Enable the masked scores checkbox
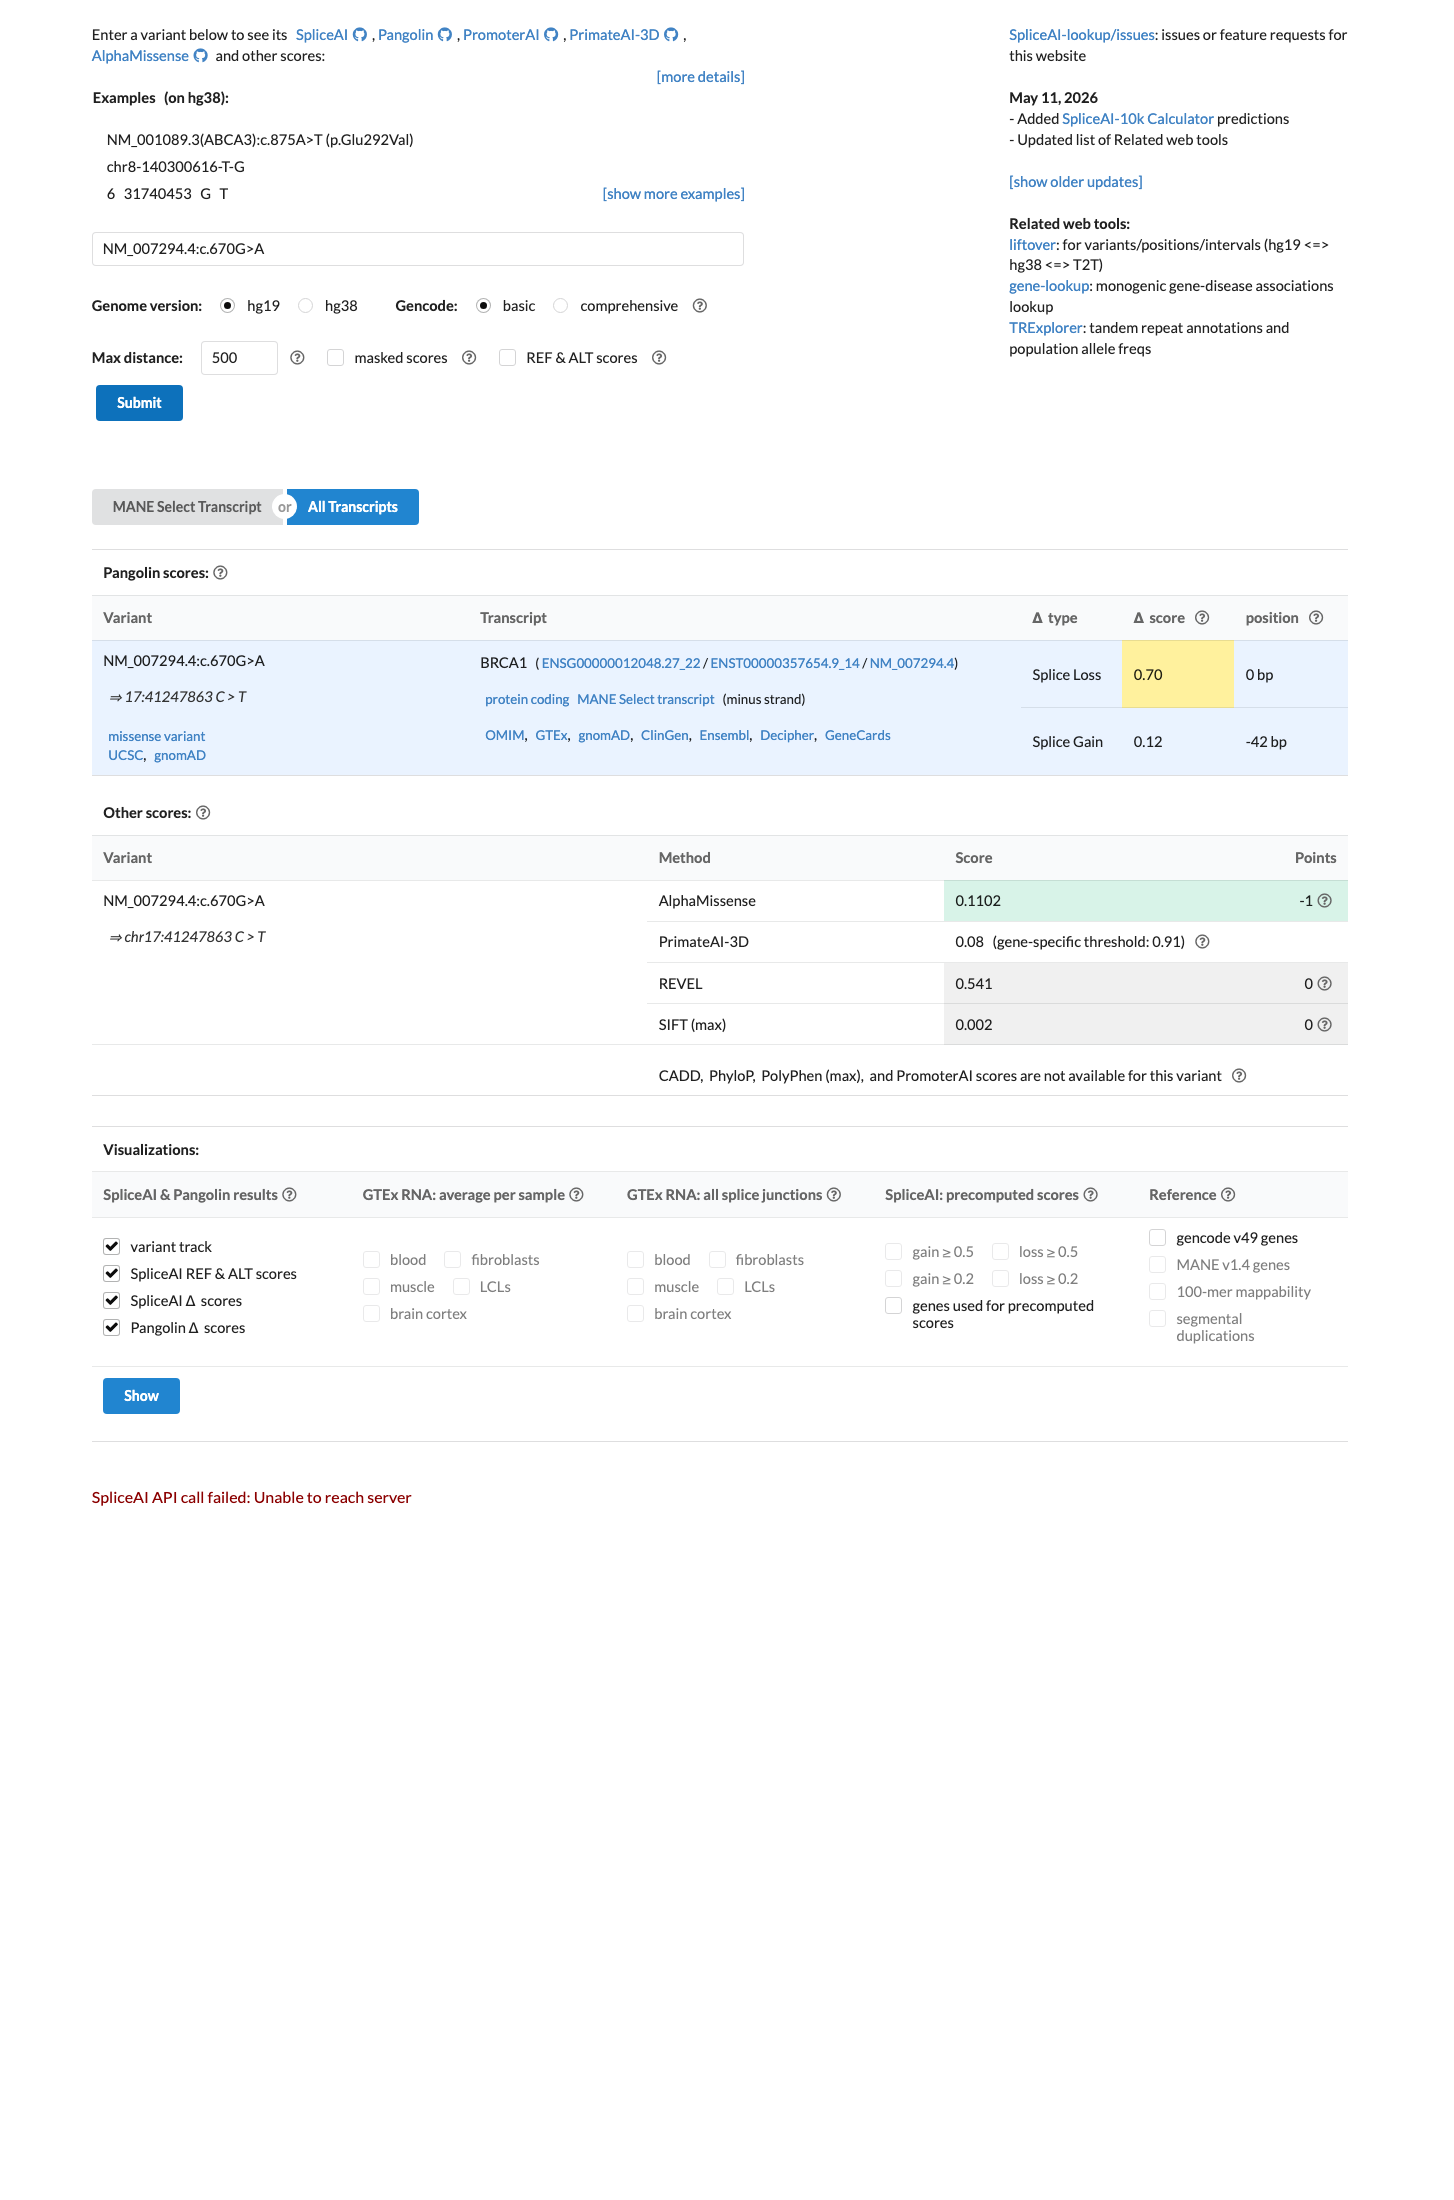1454x2200 pixels. point(336,358)
